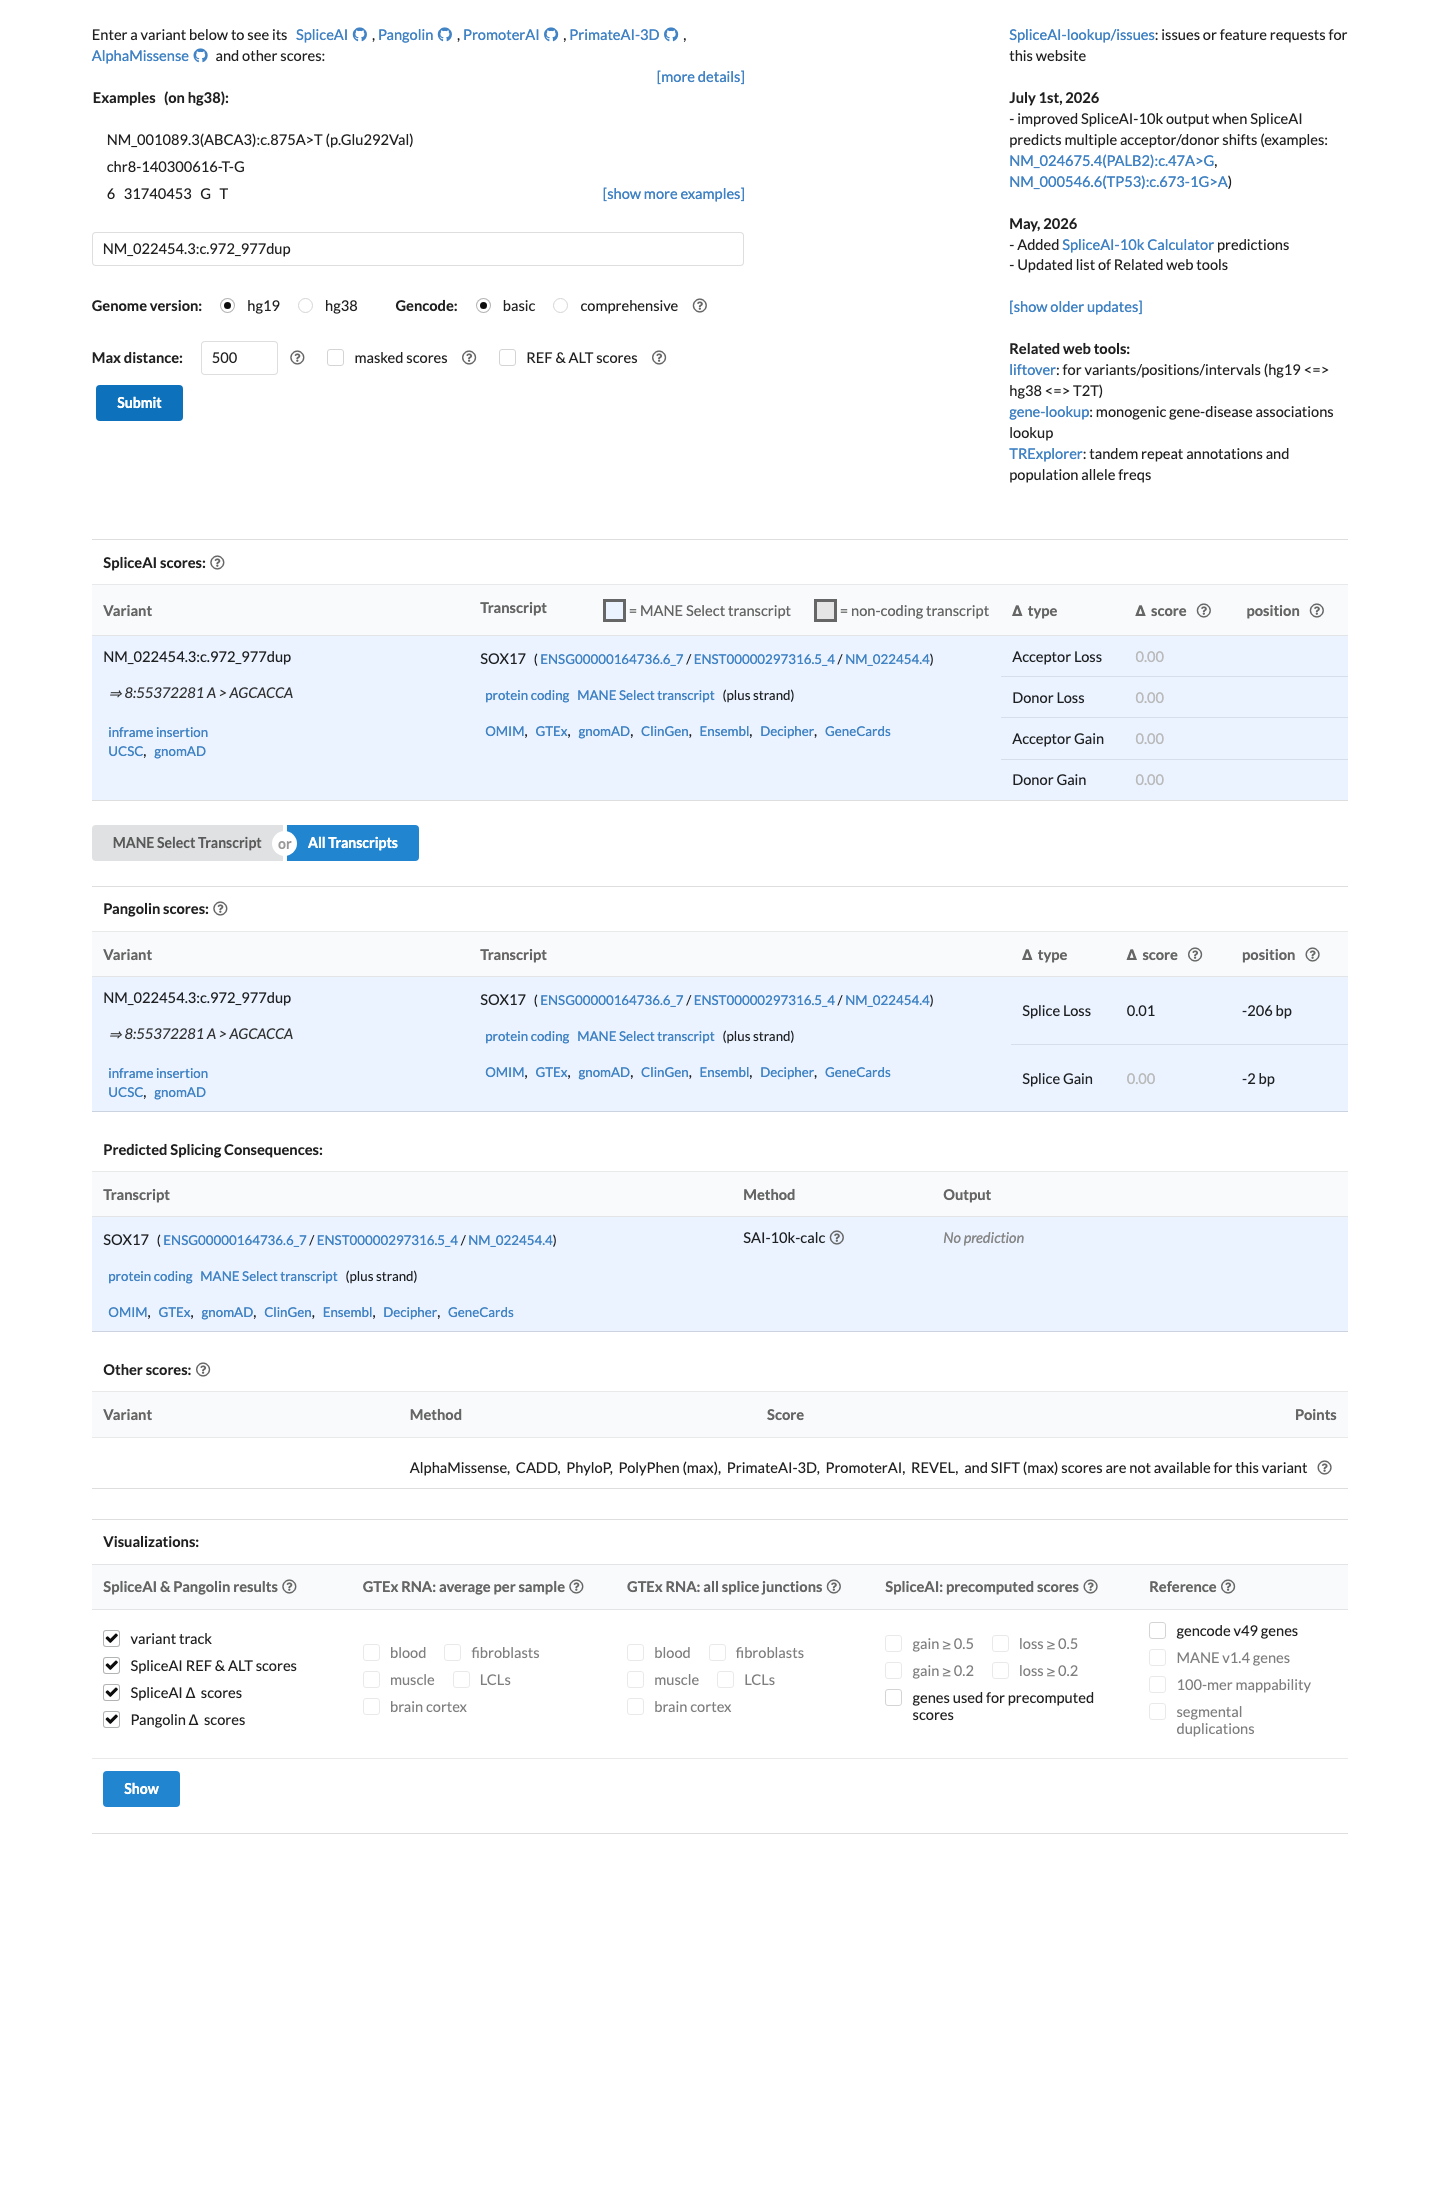The image size is (1454, 2200).
Task: Open the Pangolin GitHub icon link
Action: 445,35
